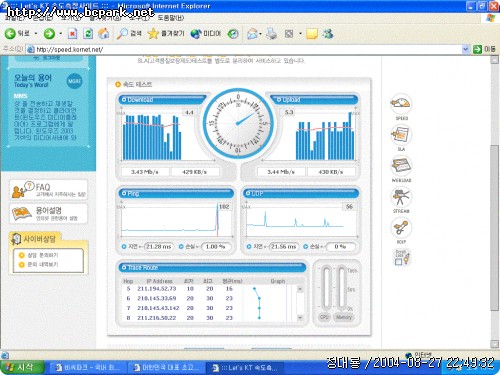500x375 pixels.
Task: Open the Mail envelope toolbar icon
Action: [x=252, y=33]
